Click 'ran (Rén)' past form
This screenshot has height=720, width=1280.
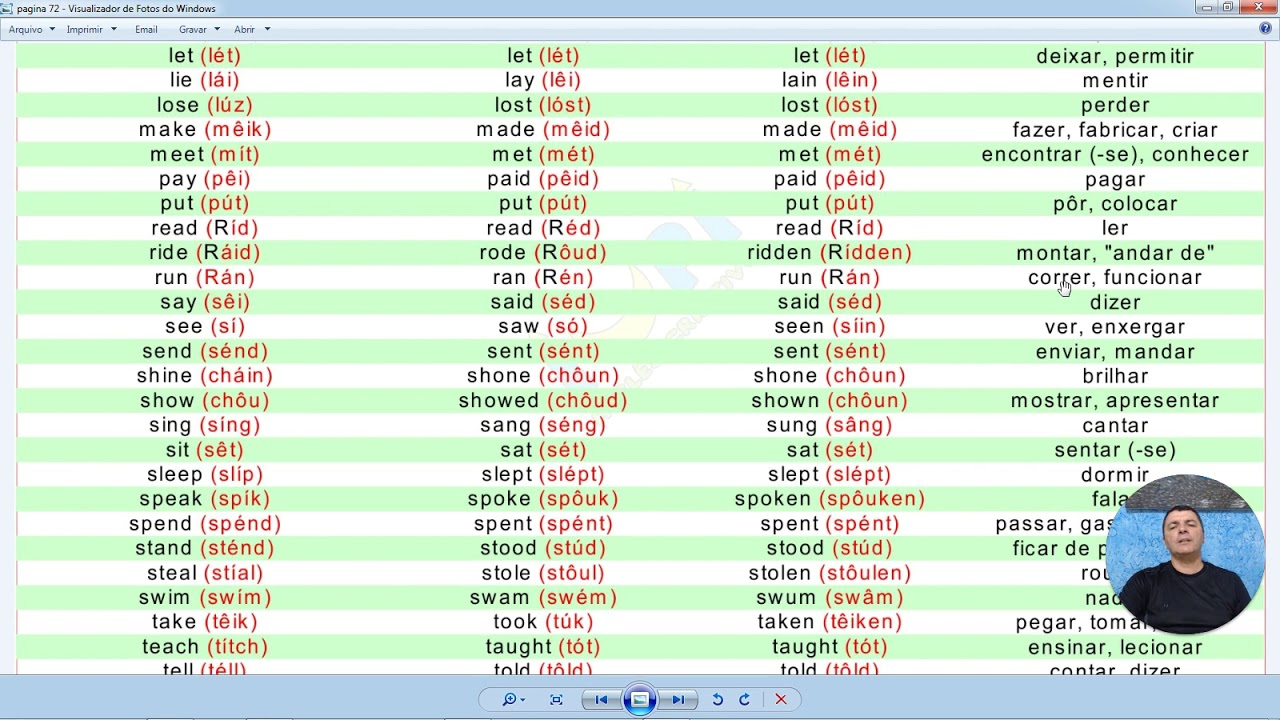coord(543,278)
